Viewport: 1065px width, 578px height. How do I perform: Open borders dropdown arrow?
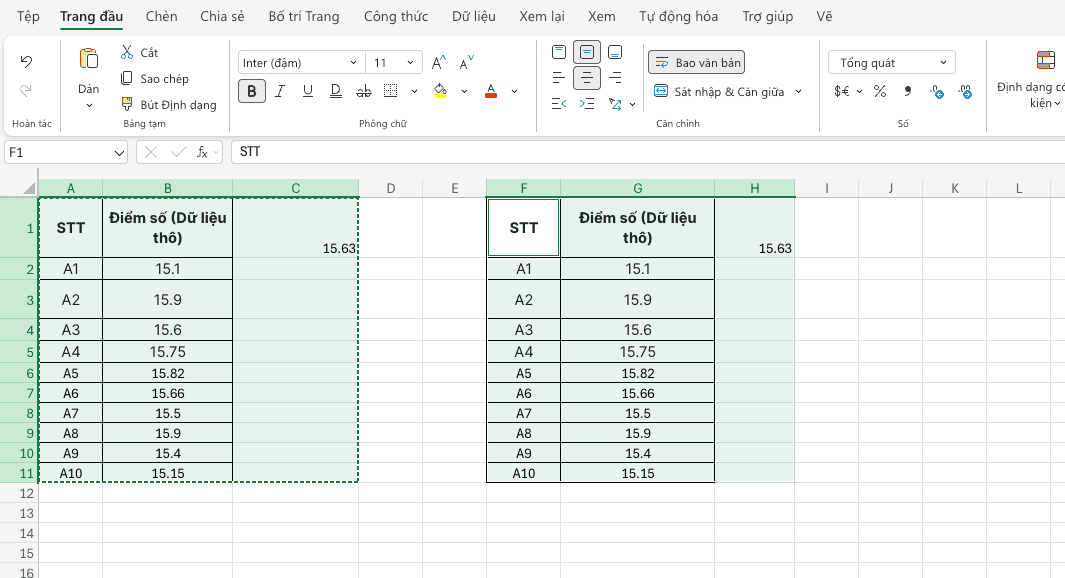pyautogui.click(x=414, y=91)
